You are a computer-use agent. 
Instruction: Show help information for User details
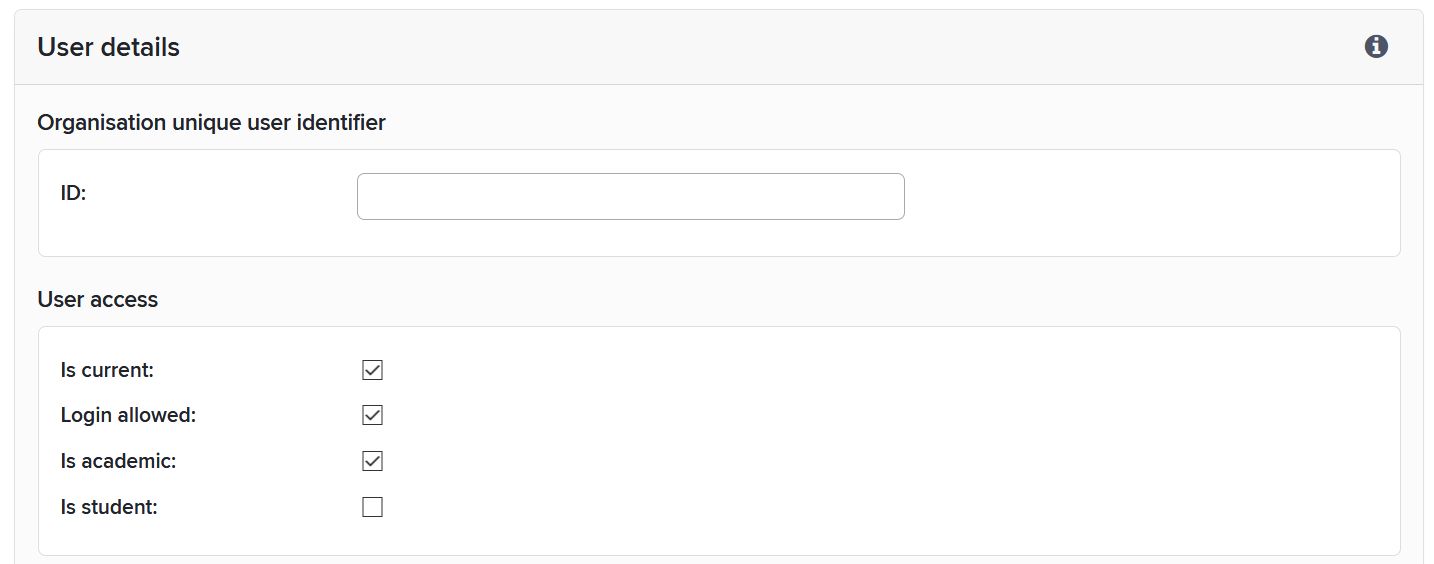tap(1376, 46)
